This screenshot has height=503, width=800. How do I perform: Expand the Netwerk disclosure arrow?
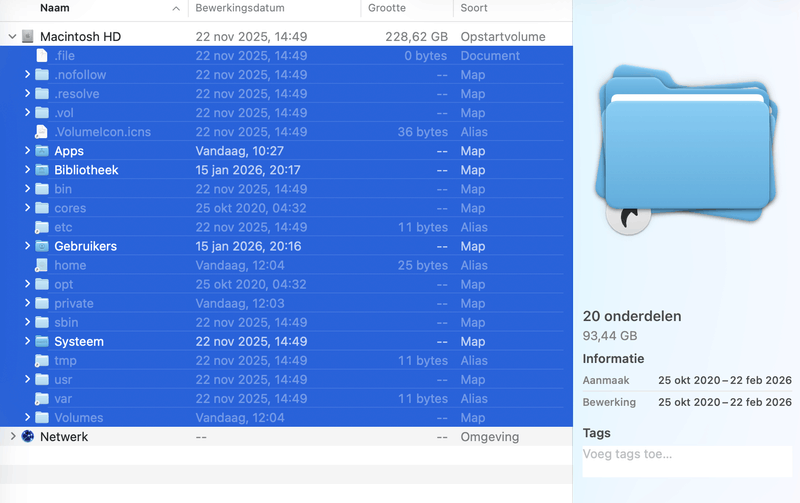coord(13,436)
